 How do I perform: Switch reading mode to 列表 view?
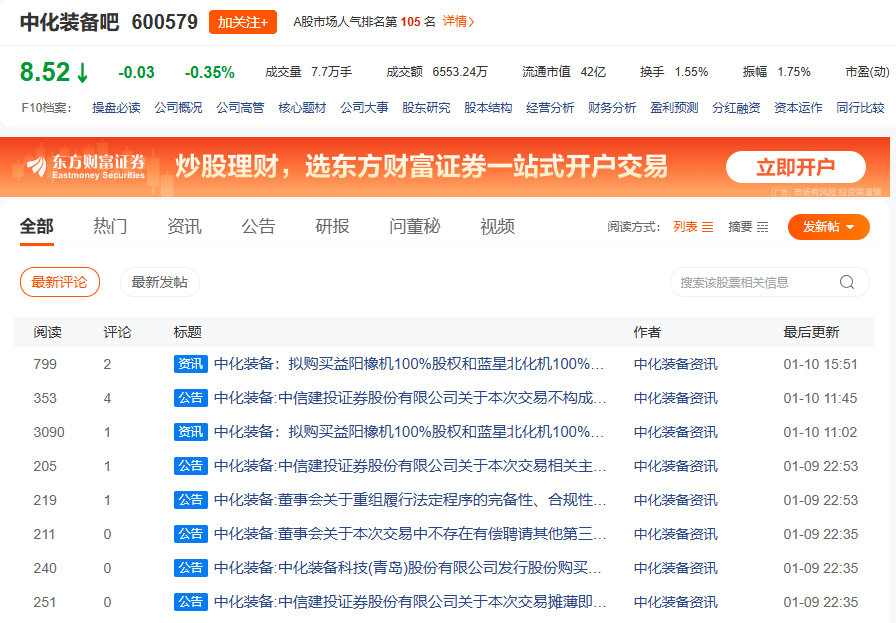pyautogui.click(x=693, y=227)
